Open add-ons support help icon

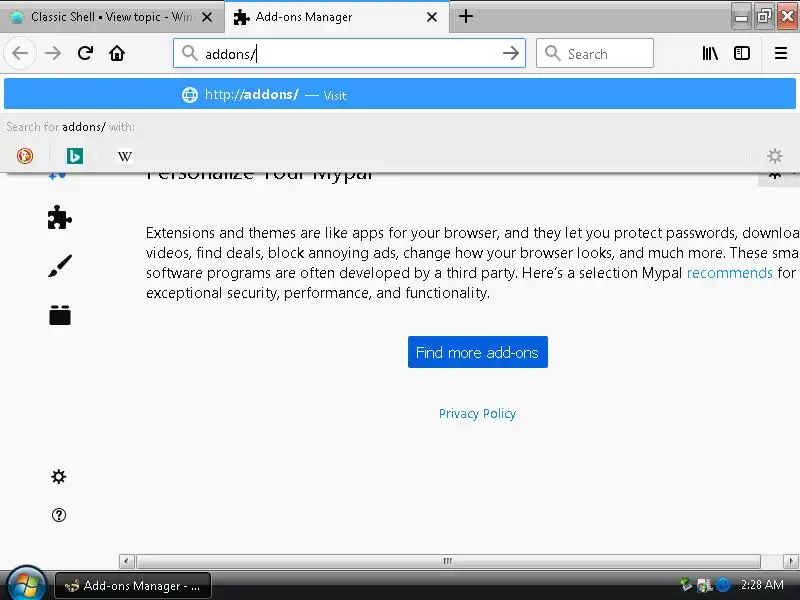pos(59,515)
